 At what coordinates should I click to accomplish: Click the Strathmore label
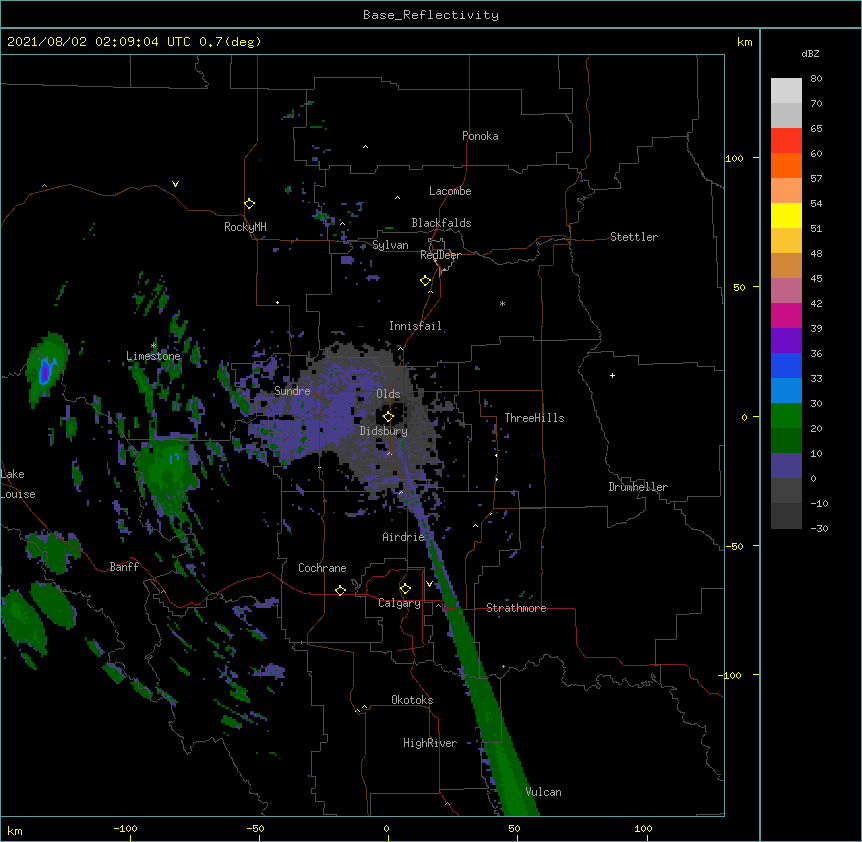(x=516, y=608)
